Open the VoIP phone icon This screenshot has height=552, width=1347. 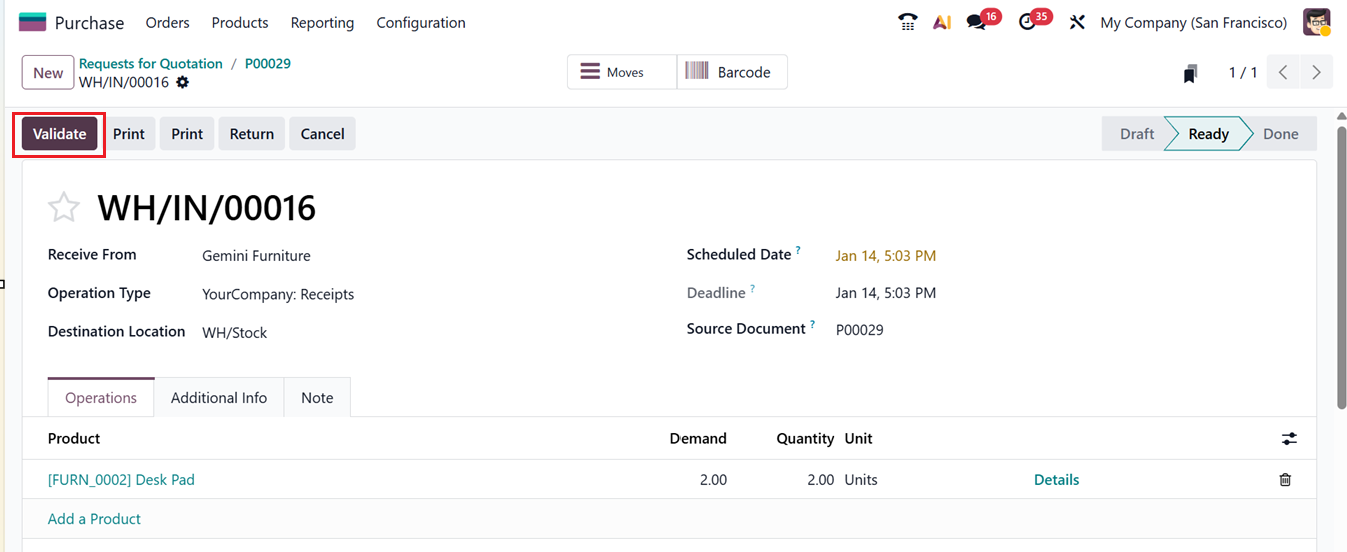908,22
